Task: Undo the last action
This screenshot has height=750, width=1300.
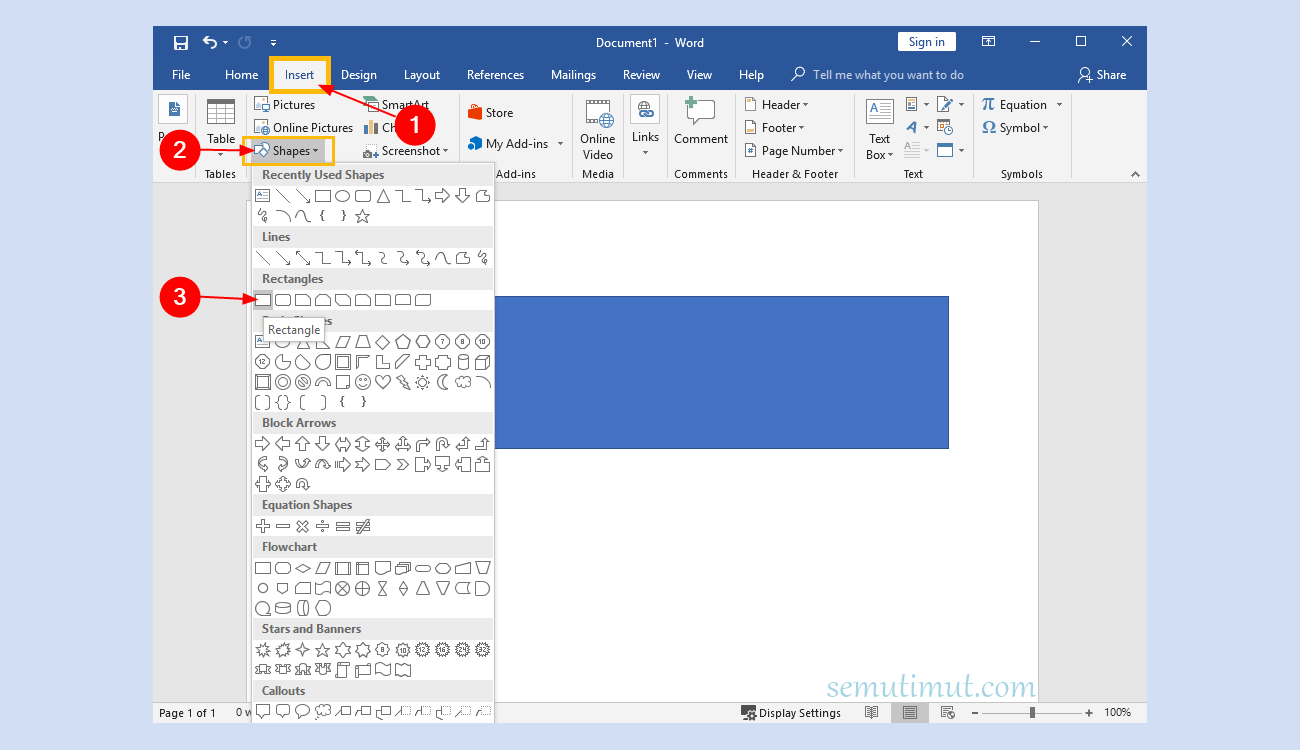Action: [210, 42]
